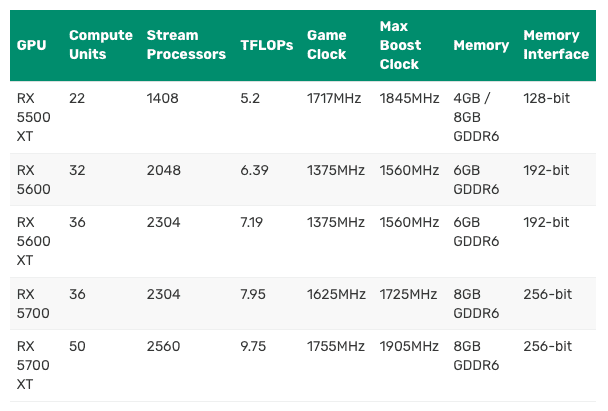
Task: Select the Stream Processors header
Action: (x=186, y=45)
